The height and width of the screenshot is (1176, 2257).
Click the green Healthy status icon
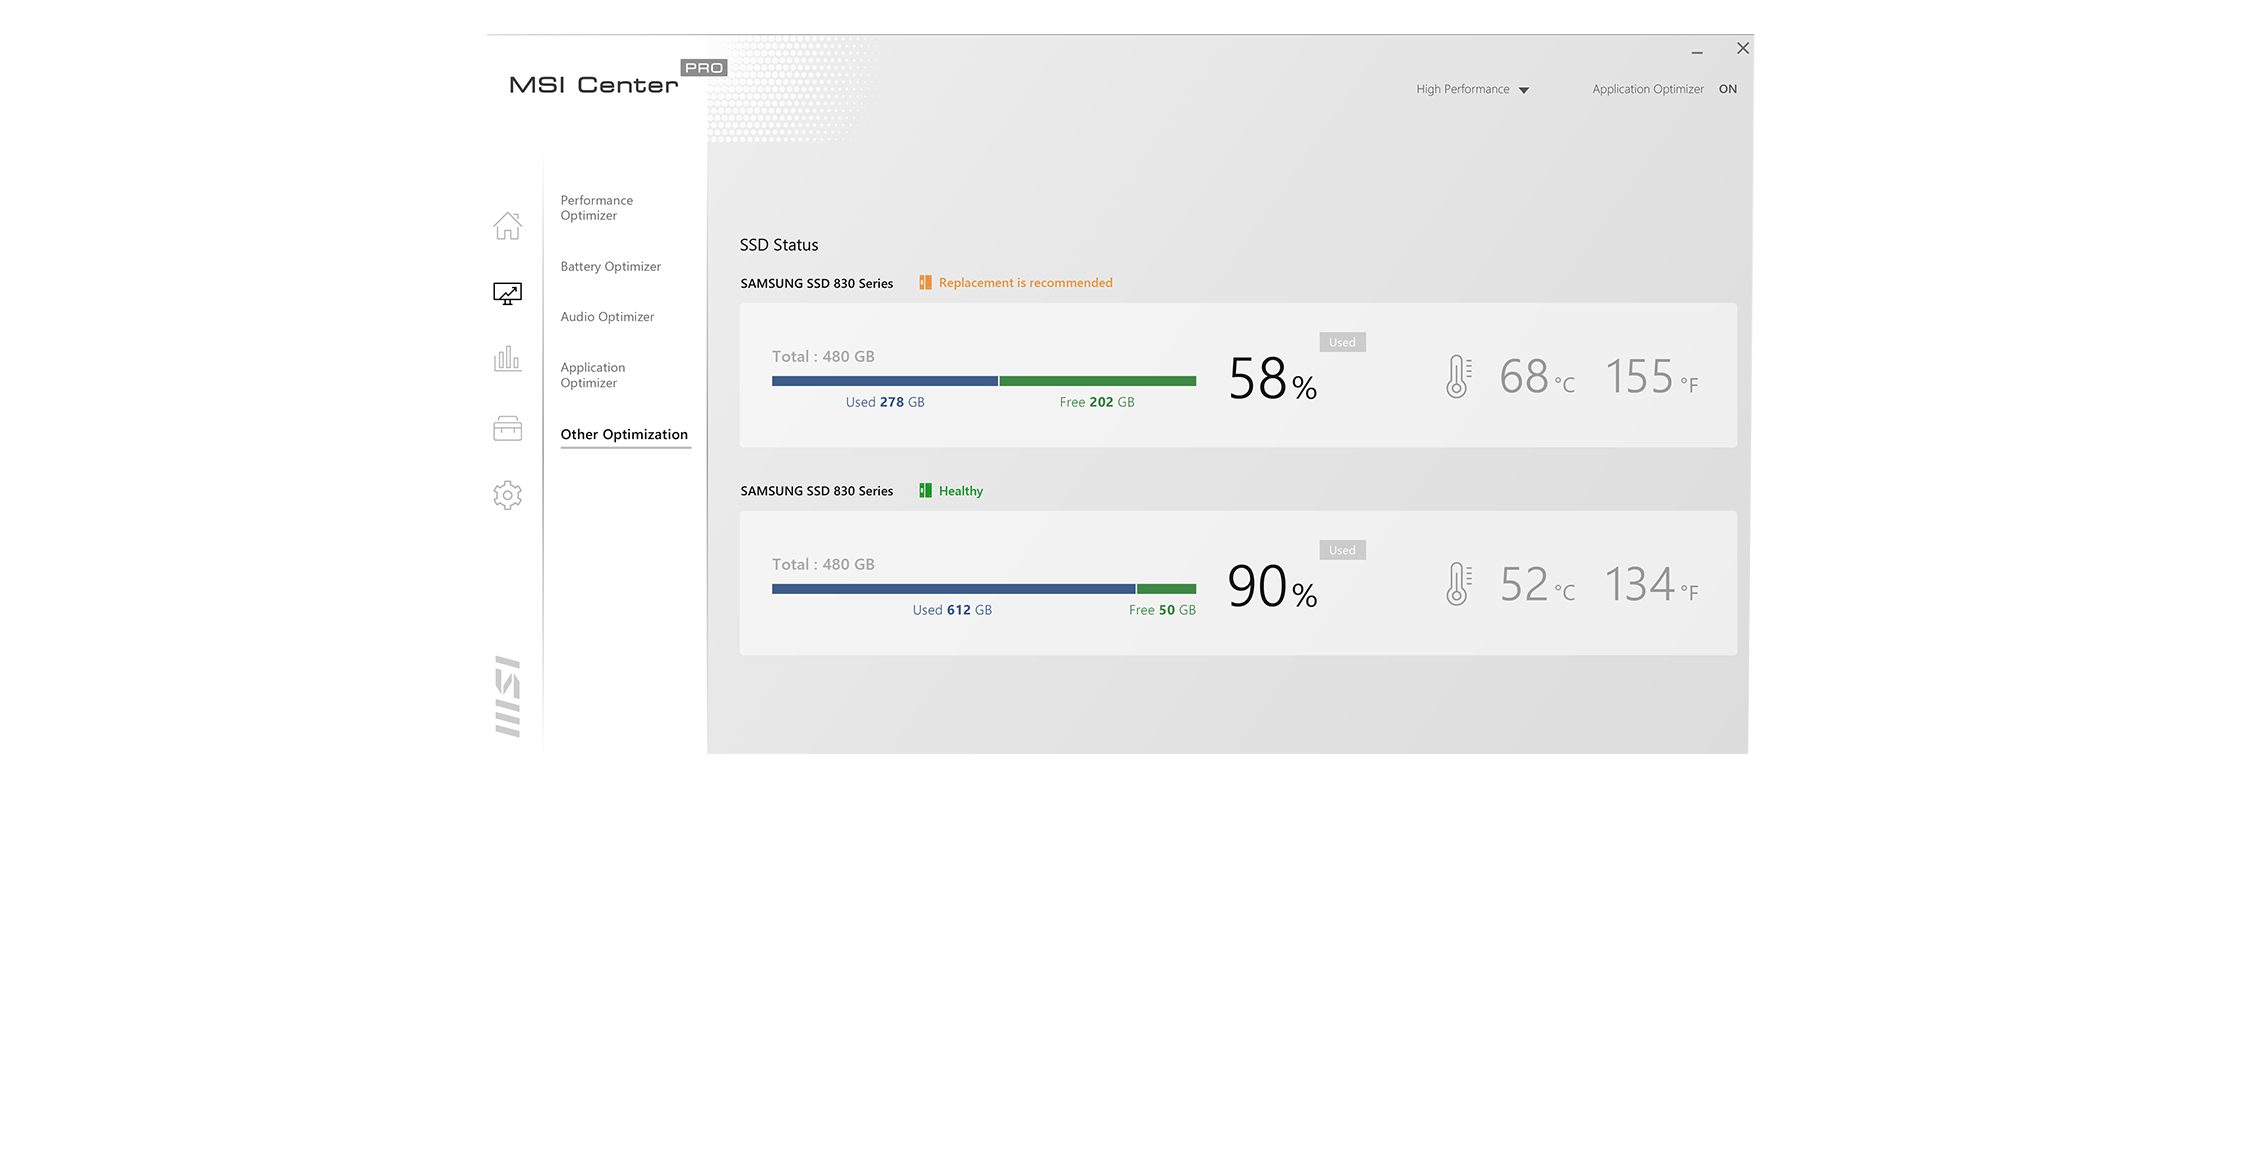tap(925, 491)
